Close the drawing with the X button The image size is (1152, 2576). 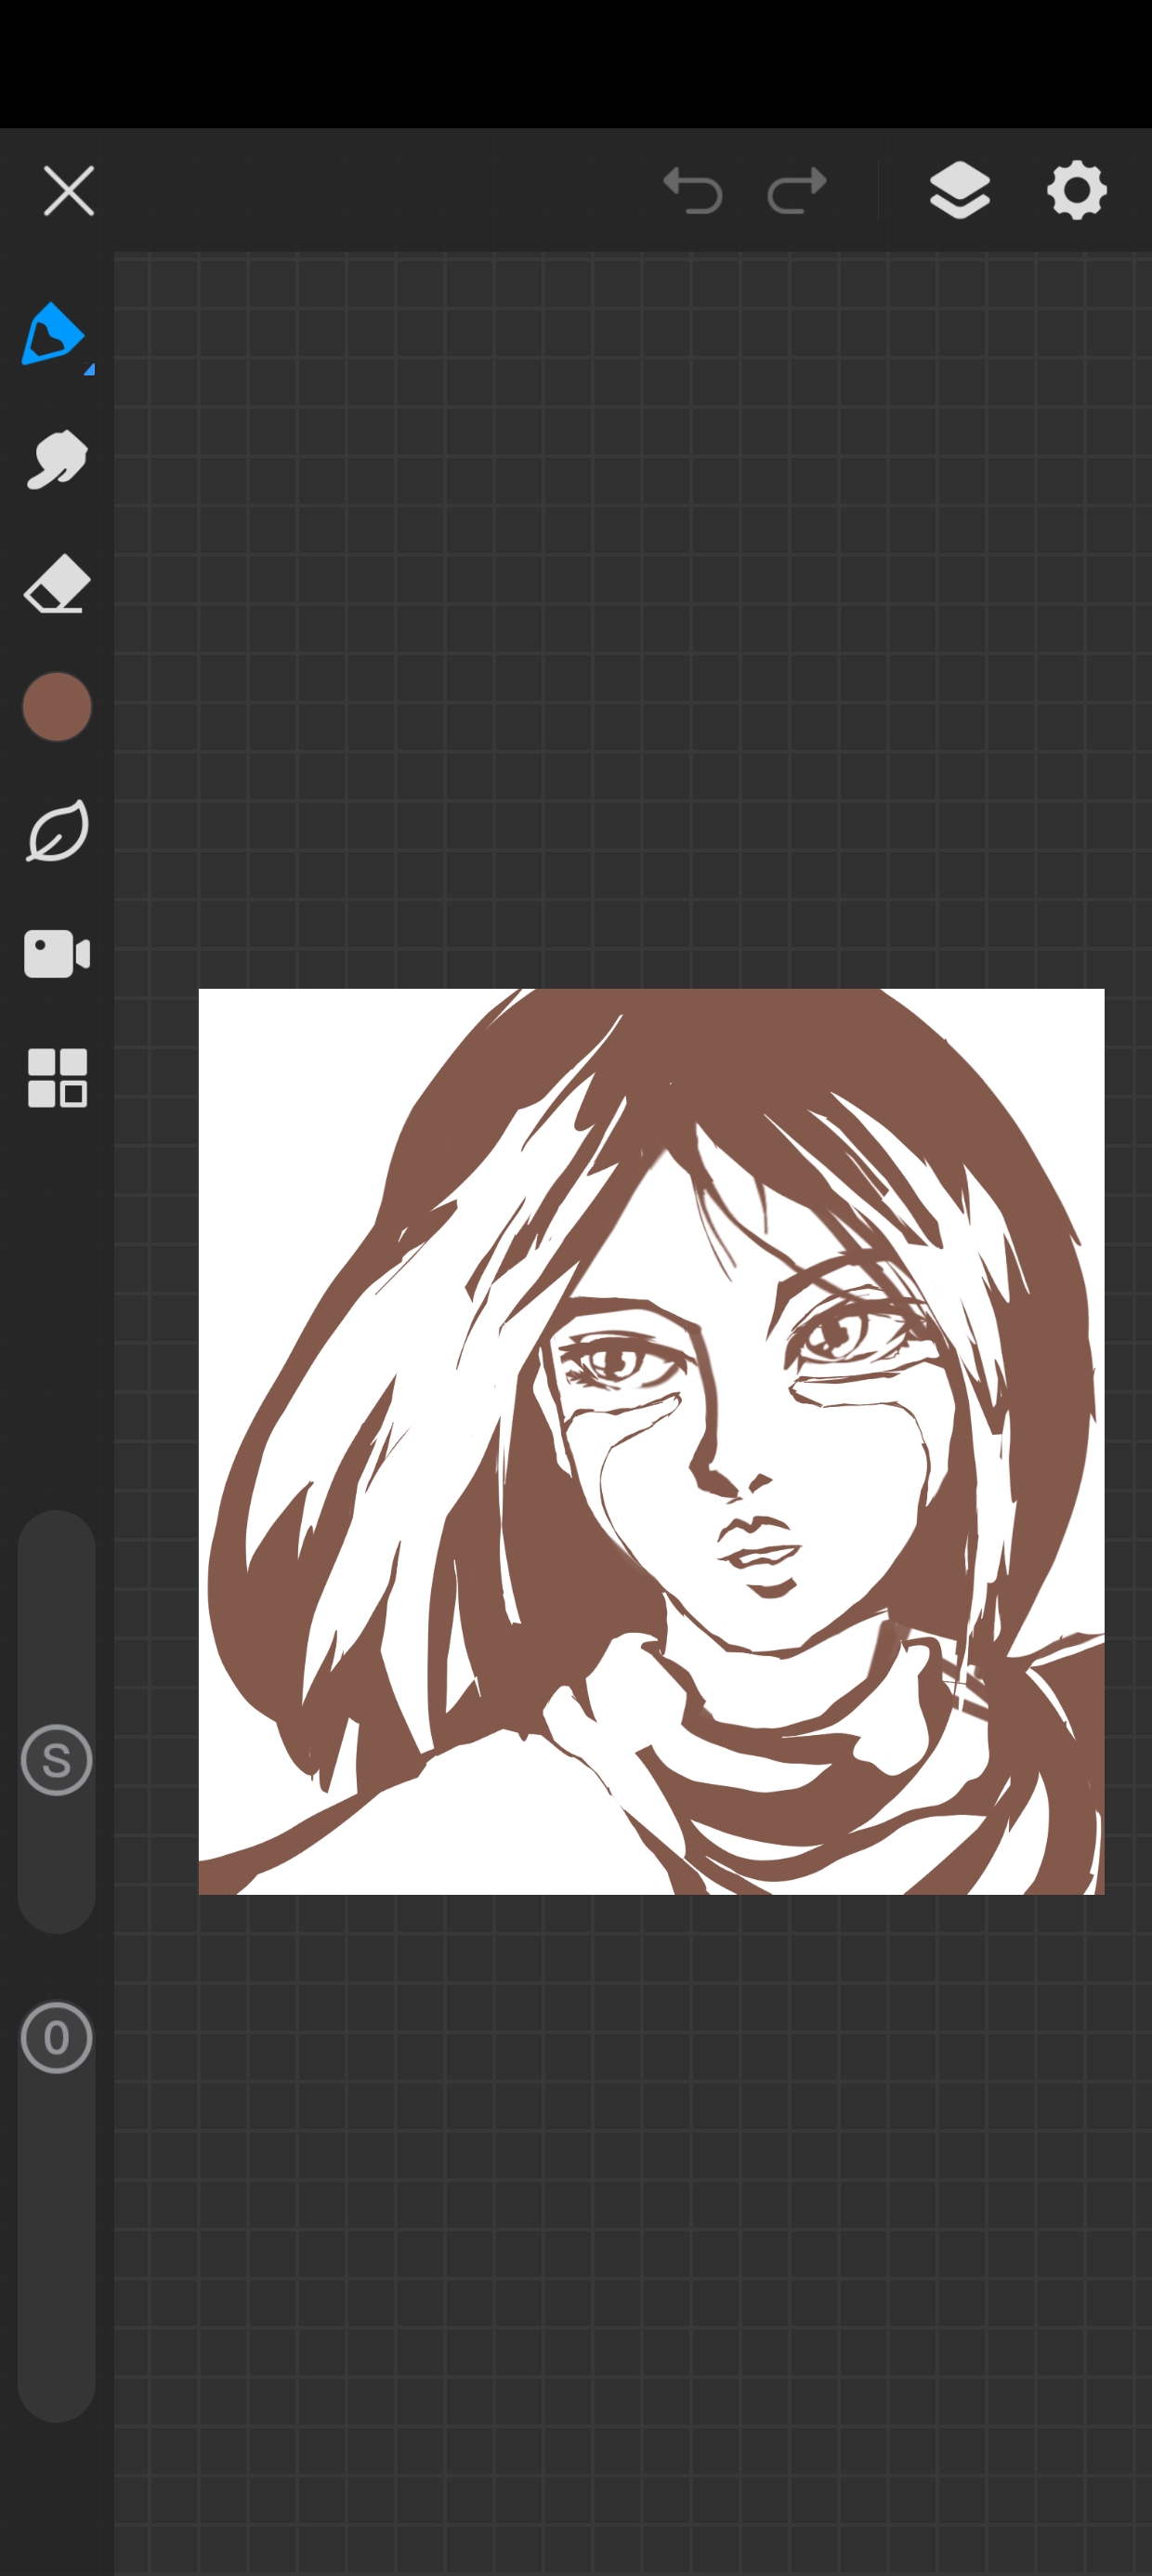[x=69, y=191]
